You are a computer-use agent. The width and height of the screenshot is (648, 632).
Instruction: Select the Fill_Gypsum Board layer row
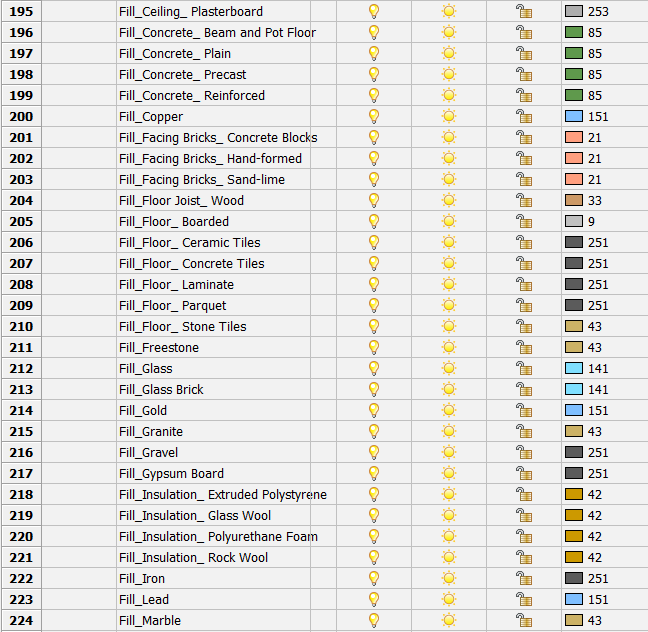pos(170,474)
